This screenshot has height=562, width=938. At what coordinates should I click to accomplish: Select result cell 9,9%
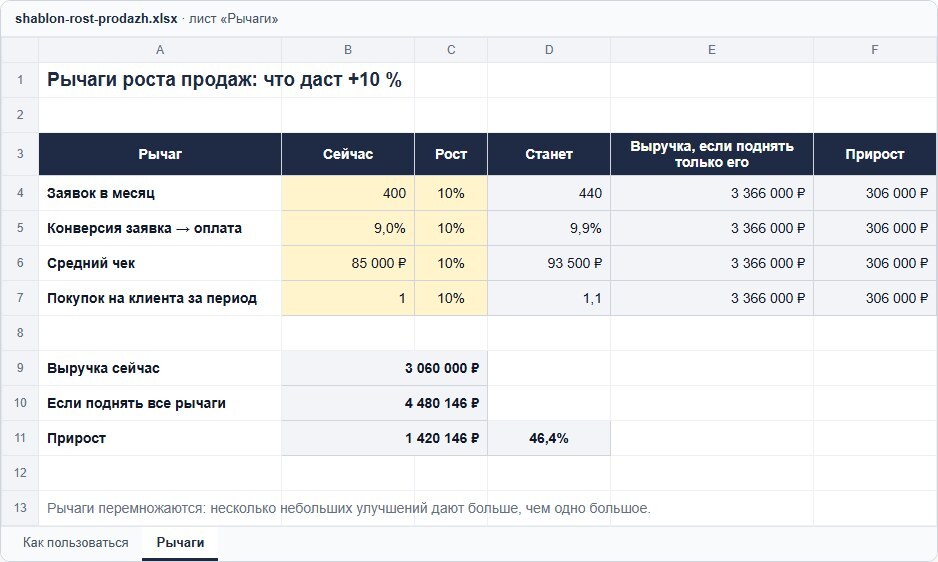tap(549, 228)
